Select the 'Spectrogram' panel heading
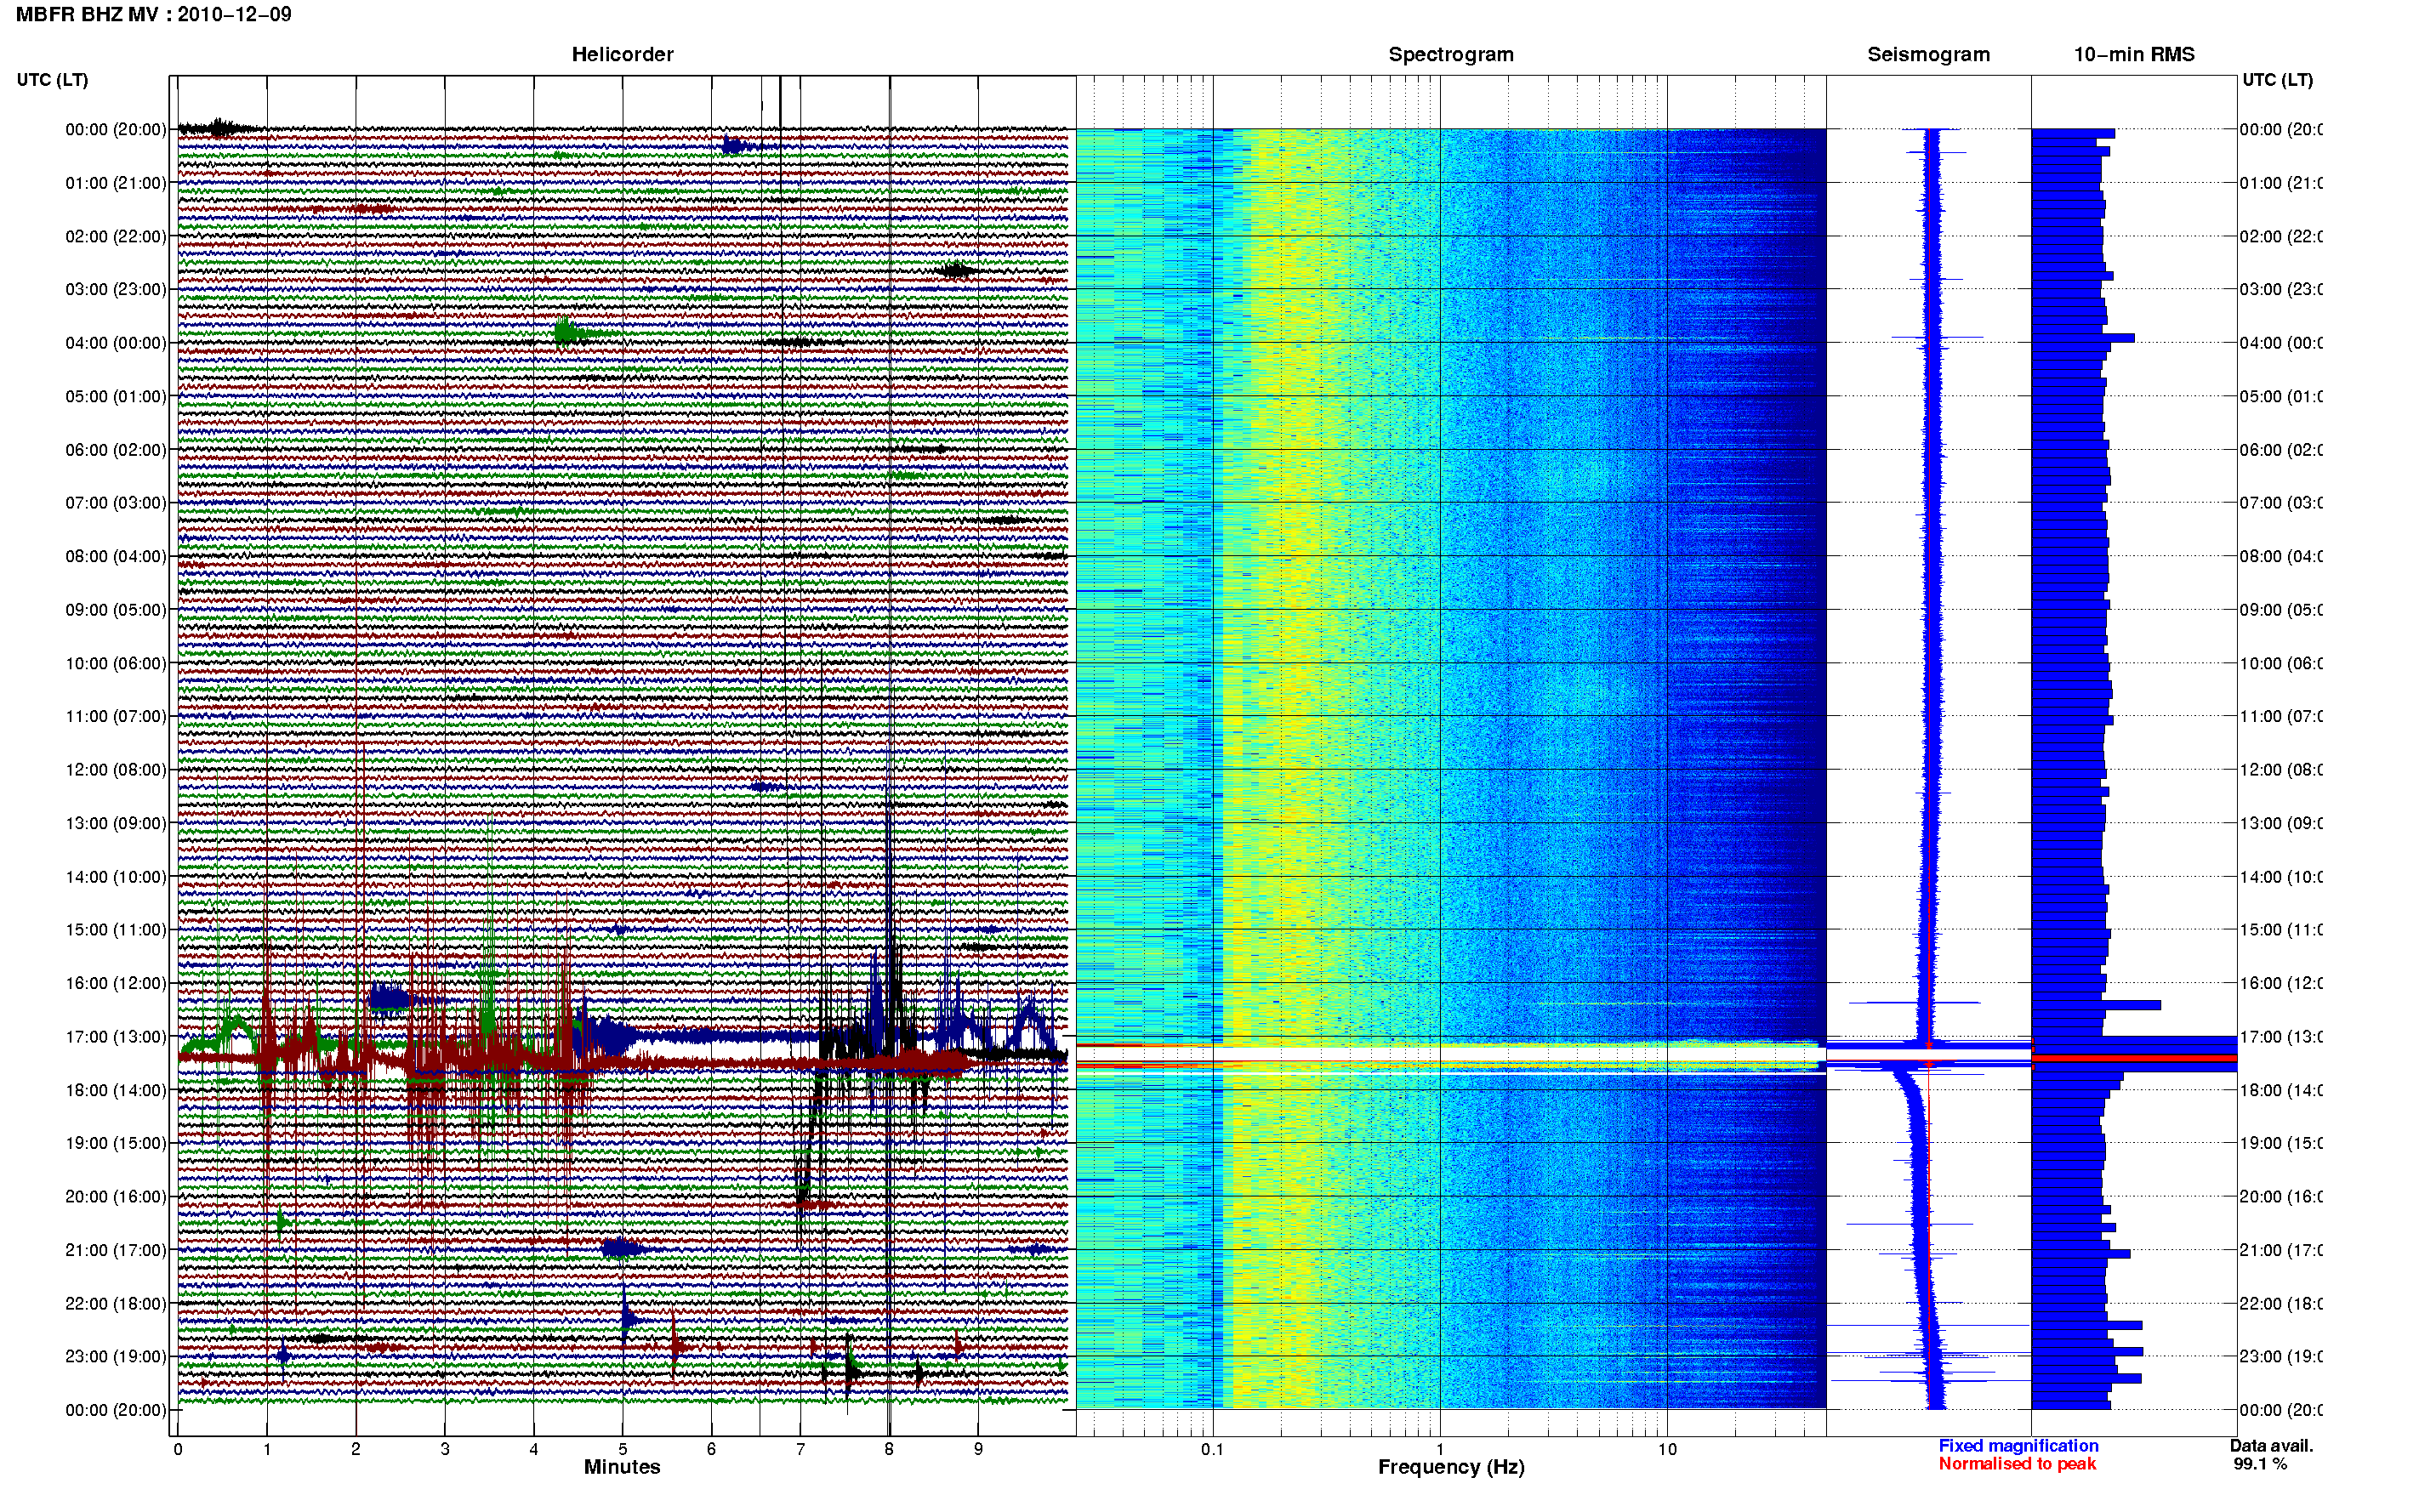Screen dimensions: 2419x1512 (x=1450, y=54)
